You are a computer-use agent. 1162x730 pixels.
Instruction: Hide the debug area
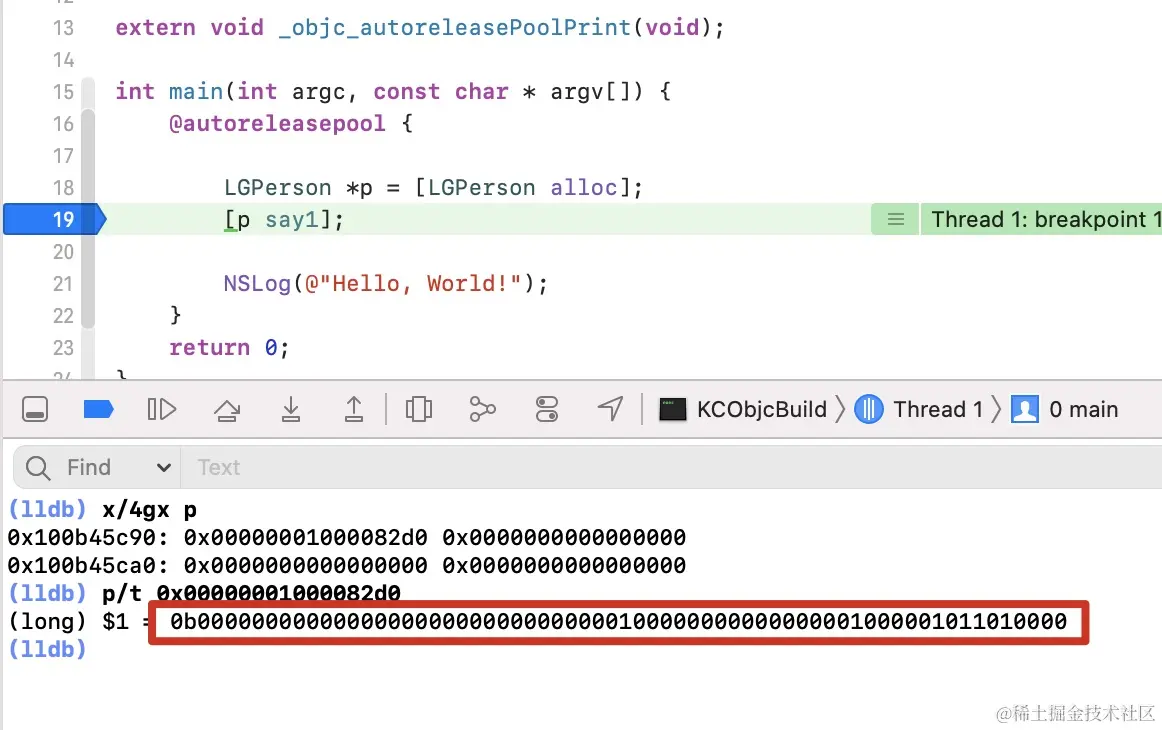(x=35, y=409)
